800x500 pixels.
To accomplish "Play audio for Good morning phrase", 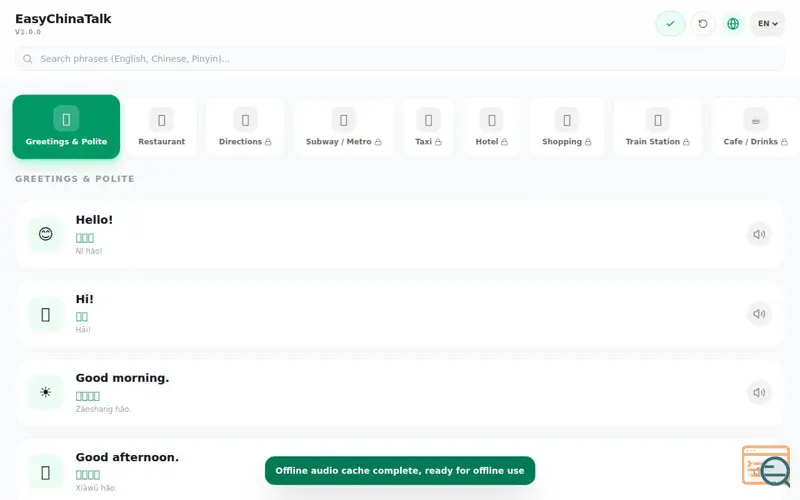I will [x=759, y=392].
